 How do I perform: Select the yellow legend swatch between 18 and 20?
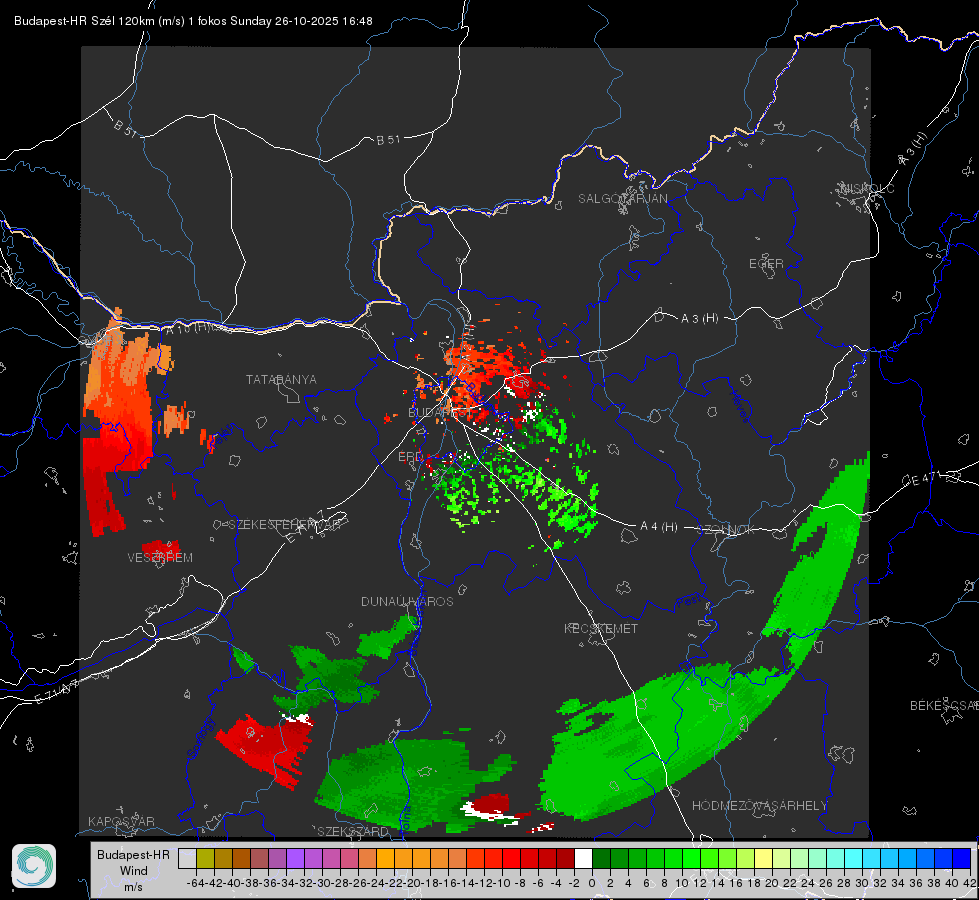click(763, 859)
